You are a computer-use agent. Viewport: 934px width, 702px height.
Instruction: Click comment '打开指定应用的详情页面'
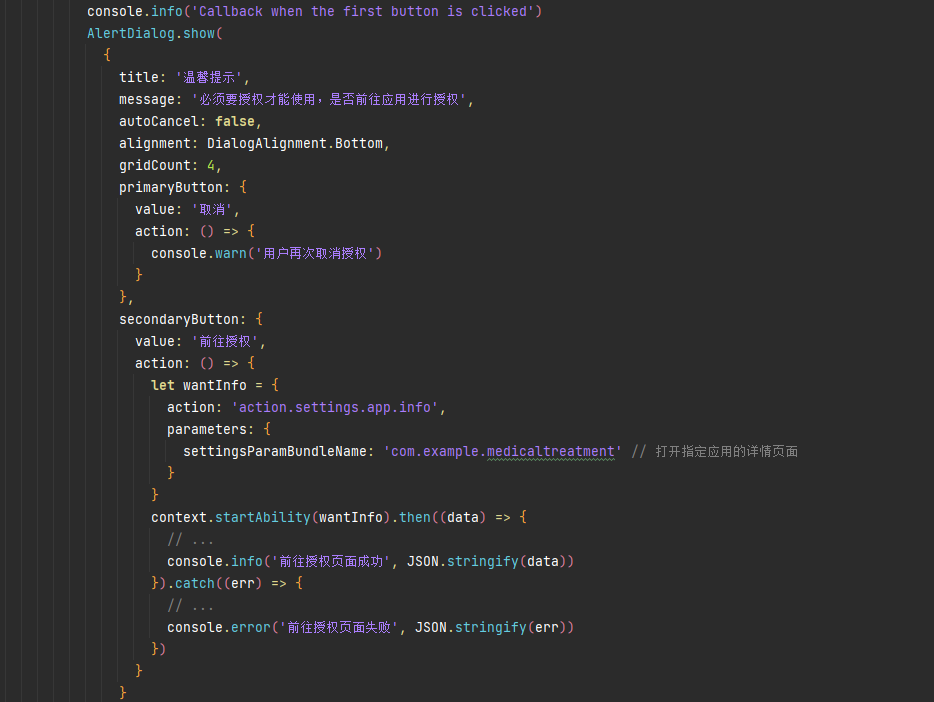pyautogui.click(x=727, y=451)
